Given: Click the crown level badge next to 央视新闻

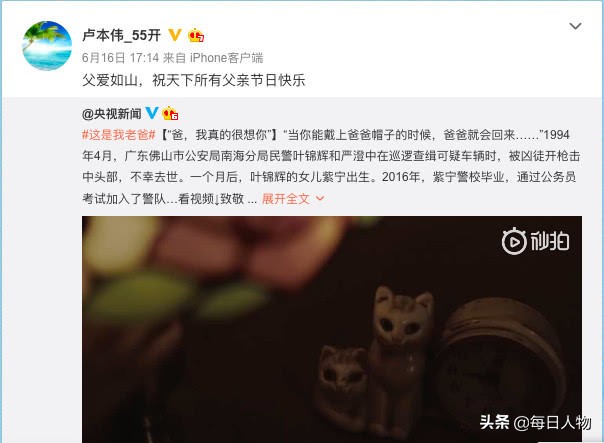Looking at the screenshot, I should (170, 113).
